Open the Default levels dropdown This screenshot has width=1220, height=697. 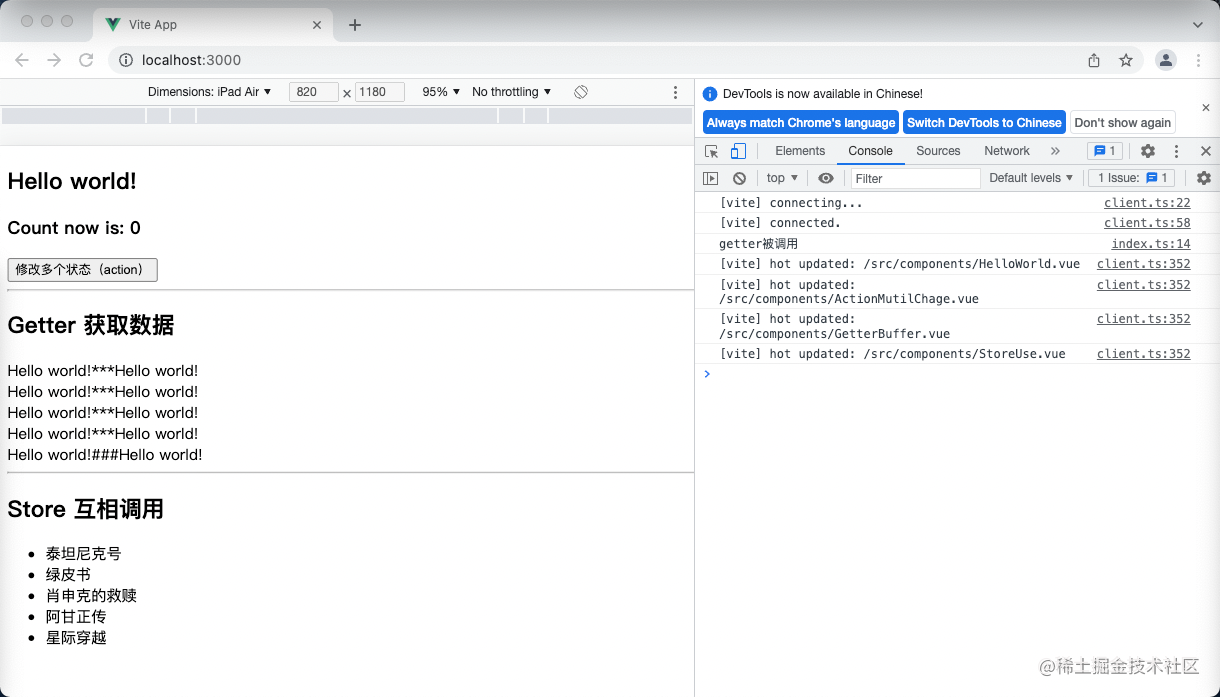(1031, 178)
